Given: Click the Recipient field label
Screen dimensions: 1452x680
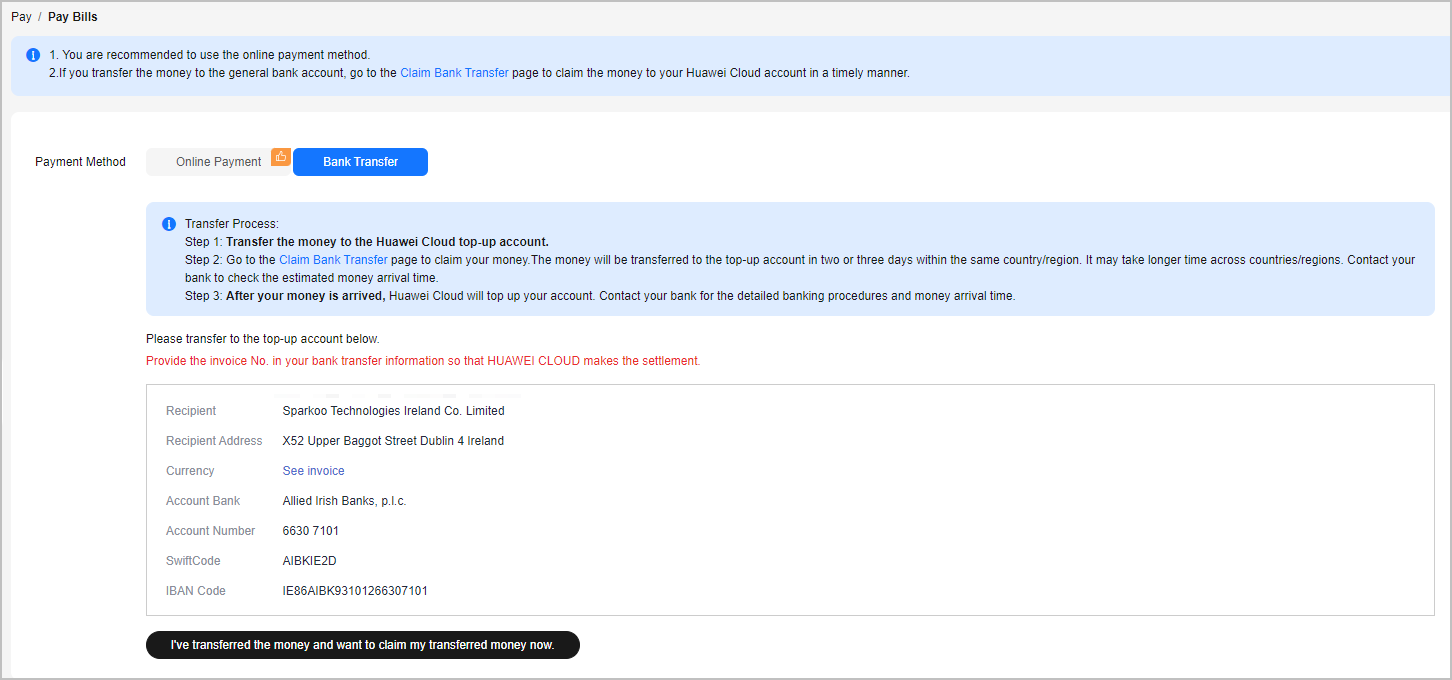Looking at the screenshot, I should [191, 411].
